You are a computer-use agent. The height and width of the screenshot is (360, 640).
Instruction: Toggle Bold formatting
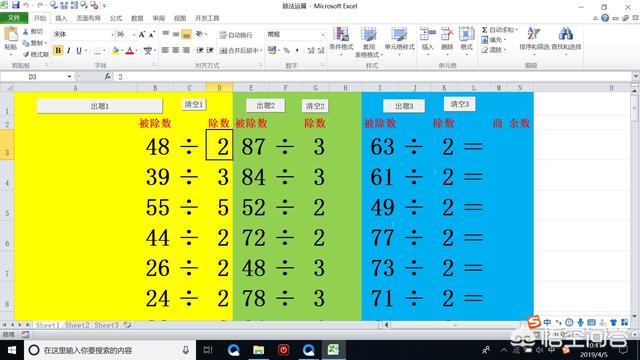tap(58, 50)
